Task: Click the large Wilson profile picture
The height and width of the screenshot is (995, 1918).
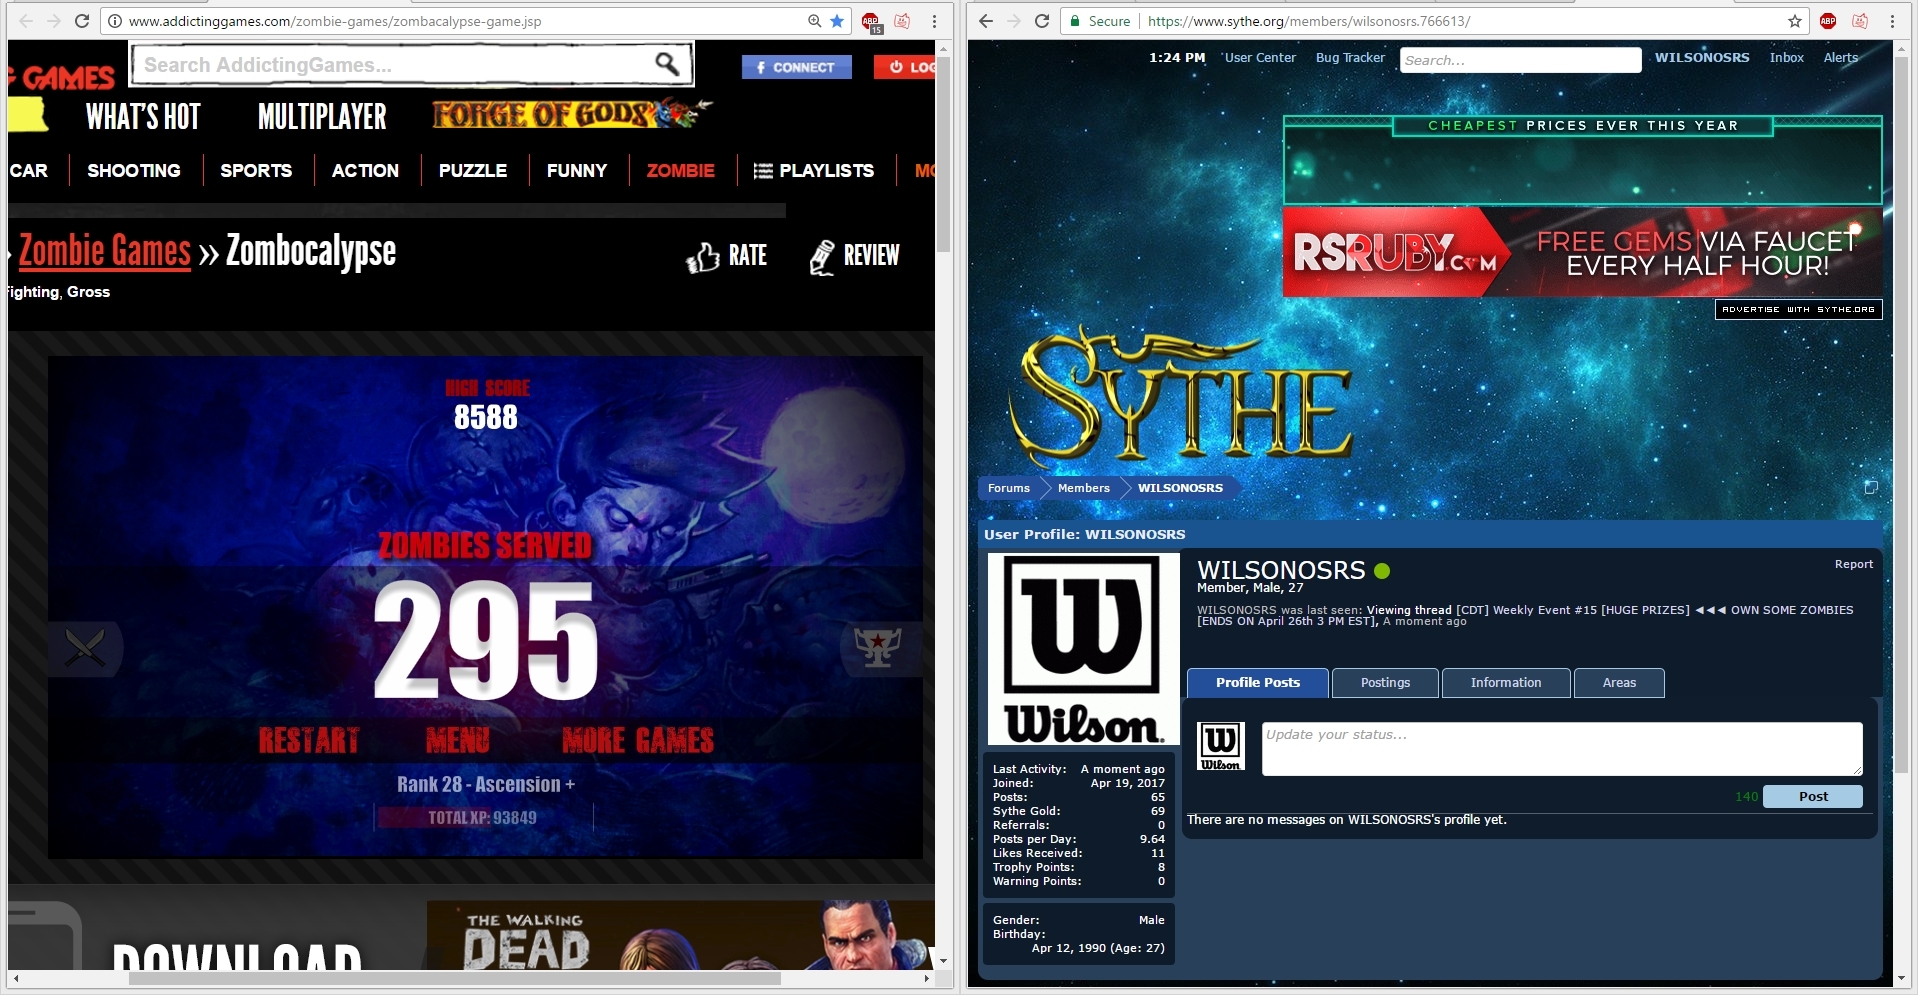Action: point(1083,649)
